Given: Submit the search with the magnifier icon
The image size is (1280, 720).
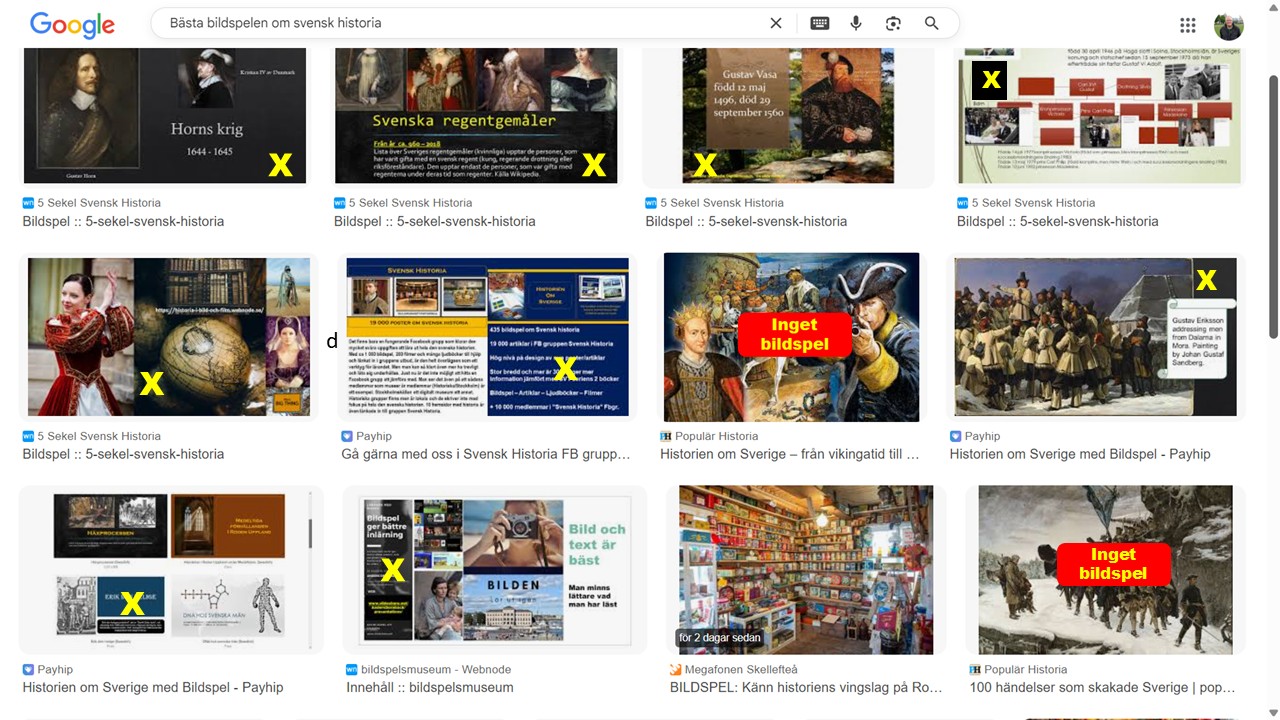Looking at the screenshot, I should tap(932, 23).
